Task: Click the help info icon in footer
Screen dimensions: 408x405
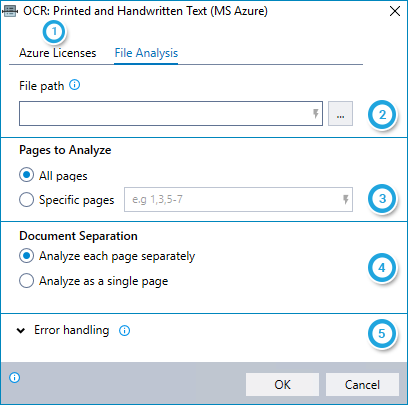Action: coord(15,378)
